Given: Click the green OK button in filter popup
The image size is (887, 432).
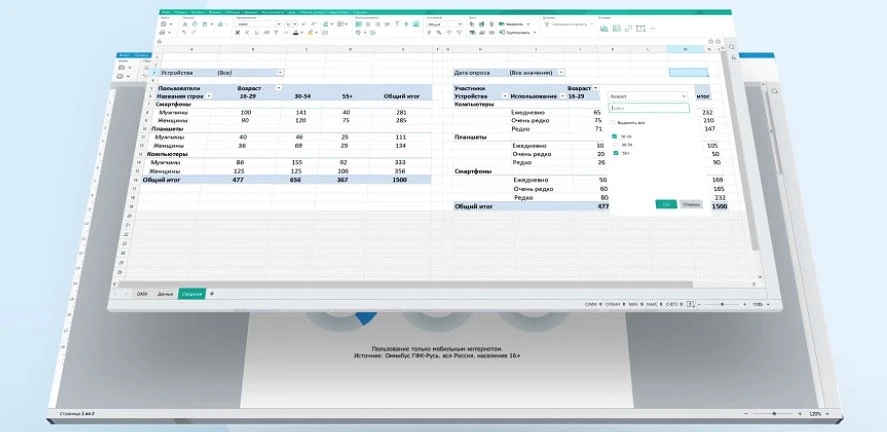Looking at the screenshot, I should point(667,204).
